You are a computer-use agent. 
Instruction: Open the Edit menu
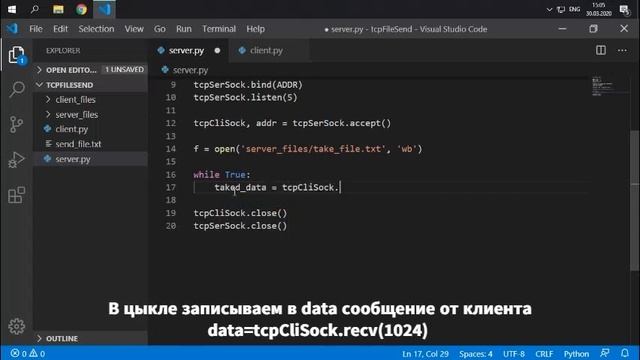[x=60, y=29]
